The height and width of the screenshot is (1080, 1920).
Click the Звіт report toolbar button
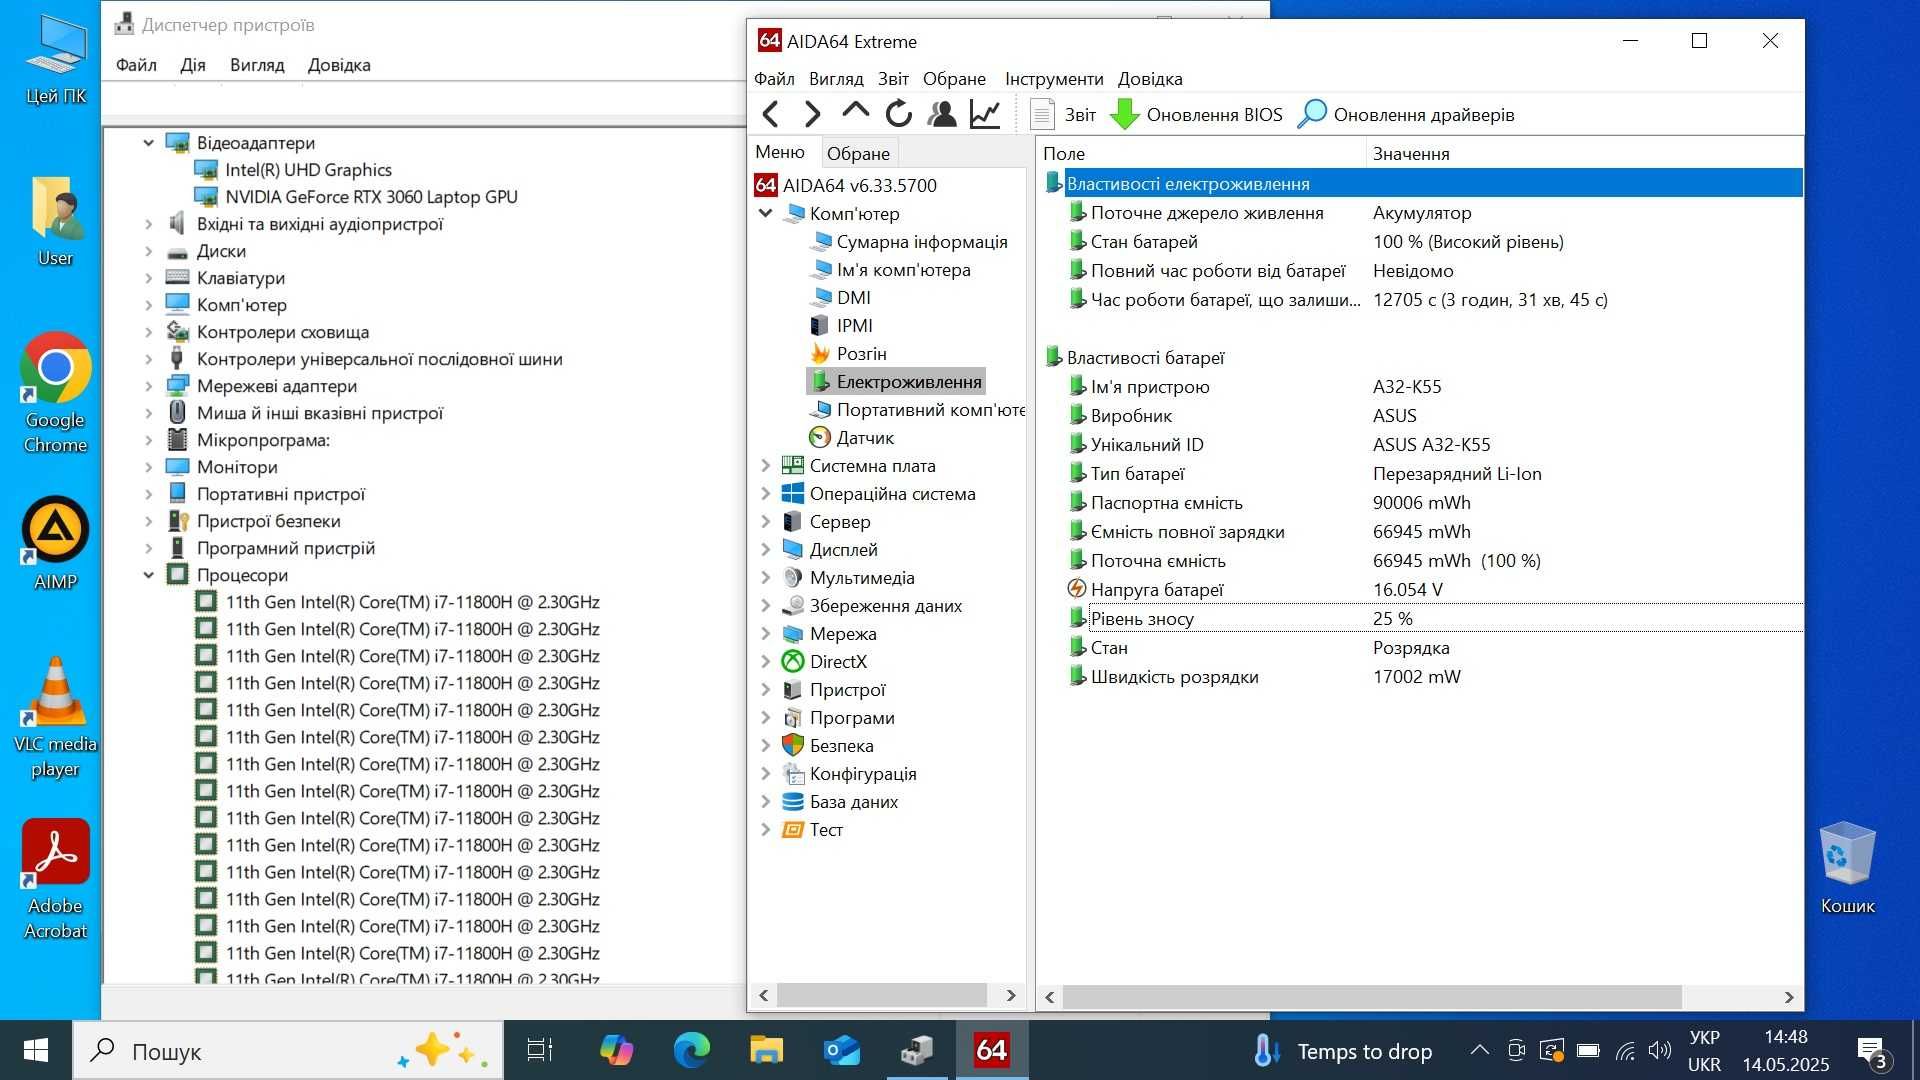pos(1063,114)
